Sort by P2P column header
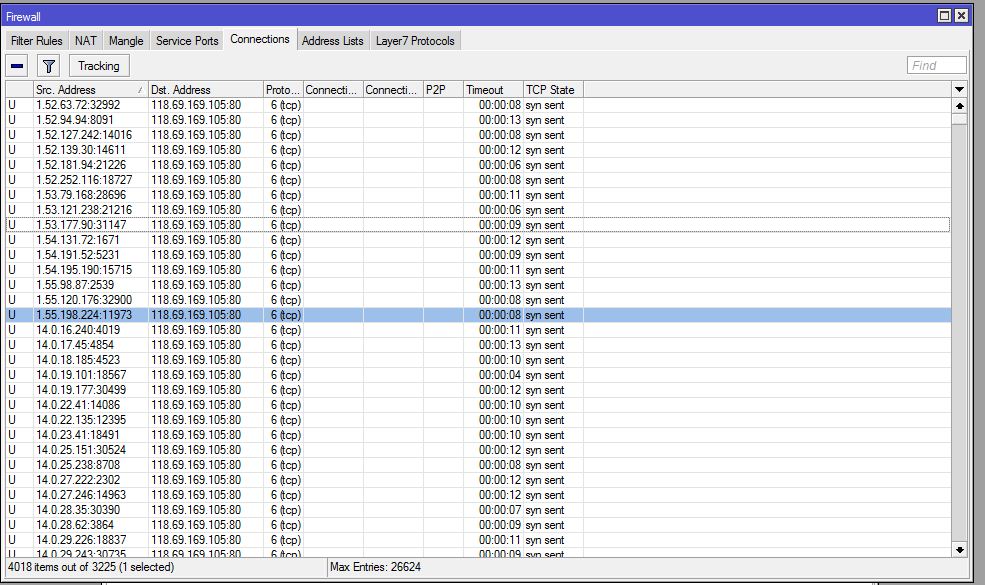This screenshot has width=985, height=585. point(443,90)
